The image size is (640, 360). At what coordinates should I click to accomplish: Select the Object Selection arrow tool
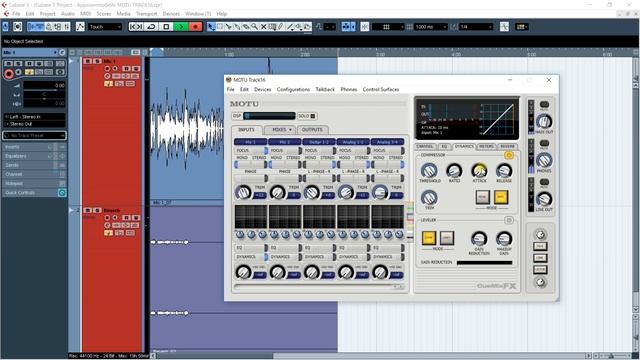coord(211,27)
